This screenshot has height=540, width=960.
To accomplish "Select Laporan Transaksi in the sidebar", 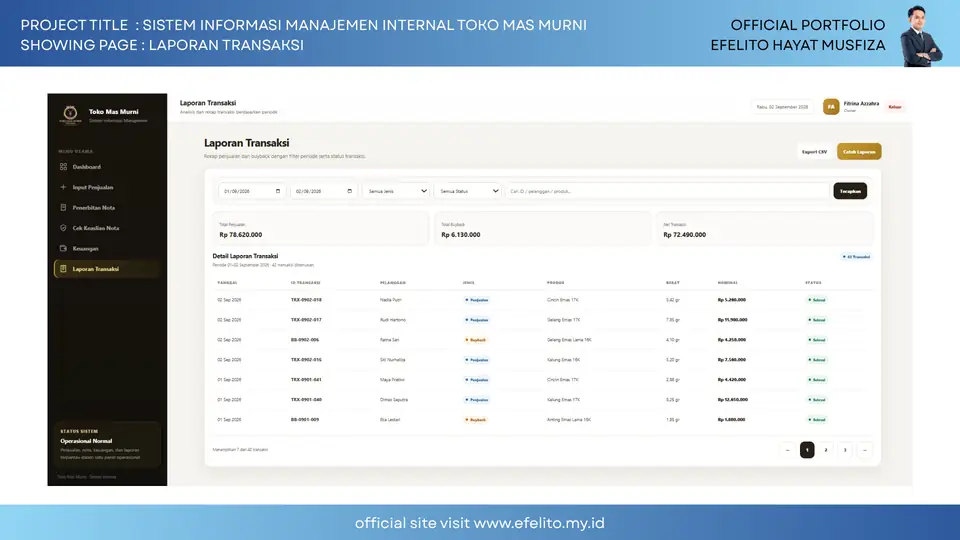I will click(107, 269).
